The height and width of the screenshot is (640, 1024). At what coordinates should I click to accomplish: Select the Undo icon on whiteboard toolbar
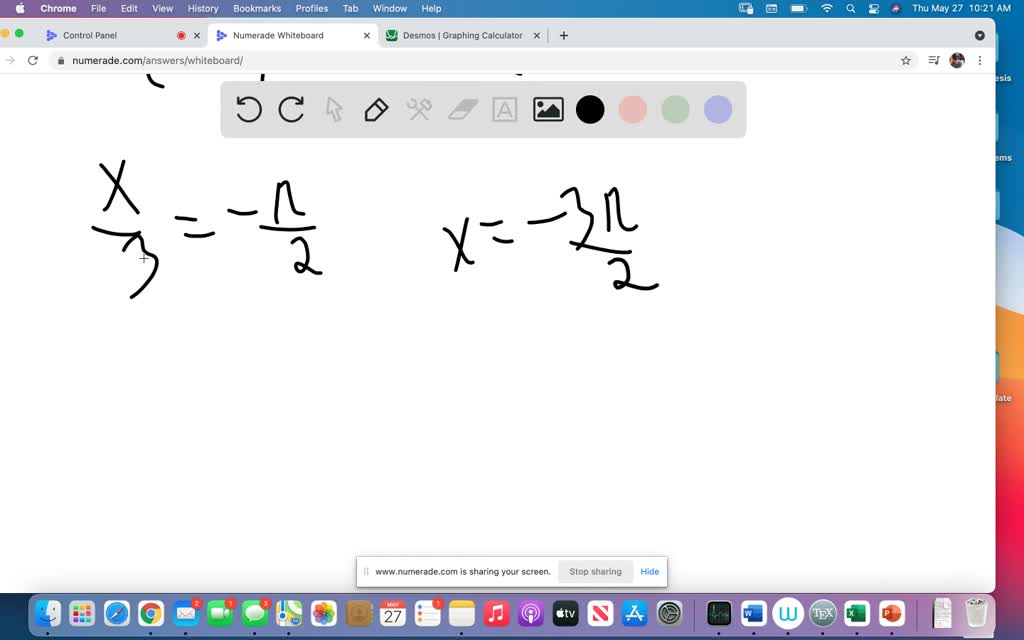pos(249,110)
